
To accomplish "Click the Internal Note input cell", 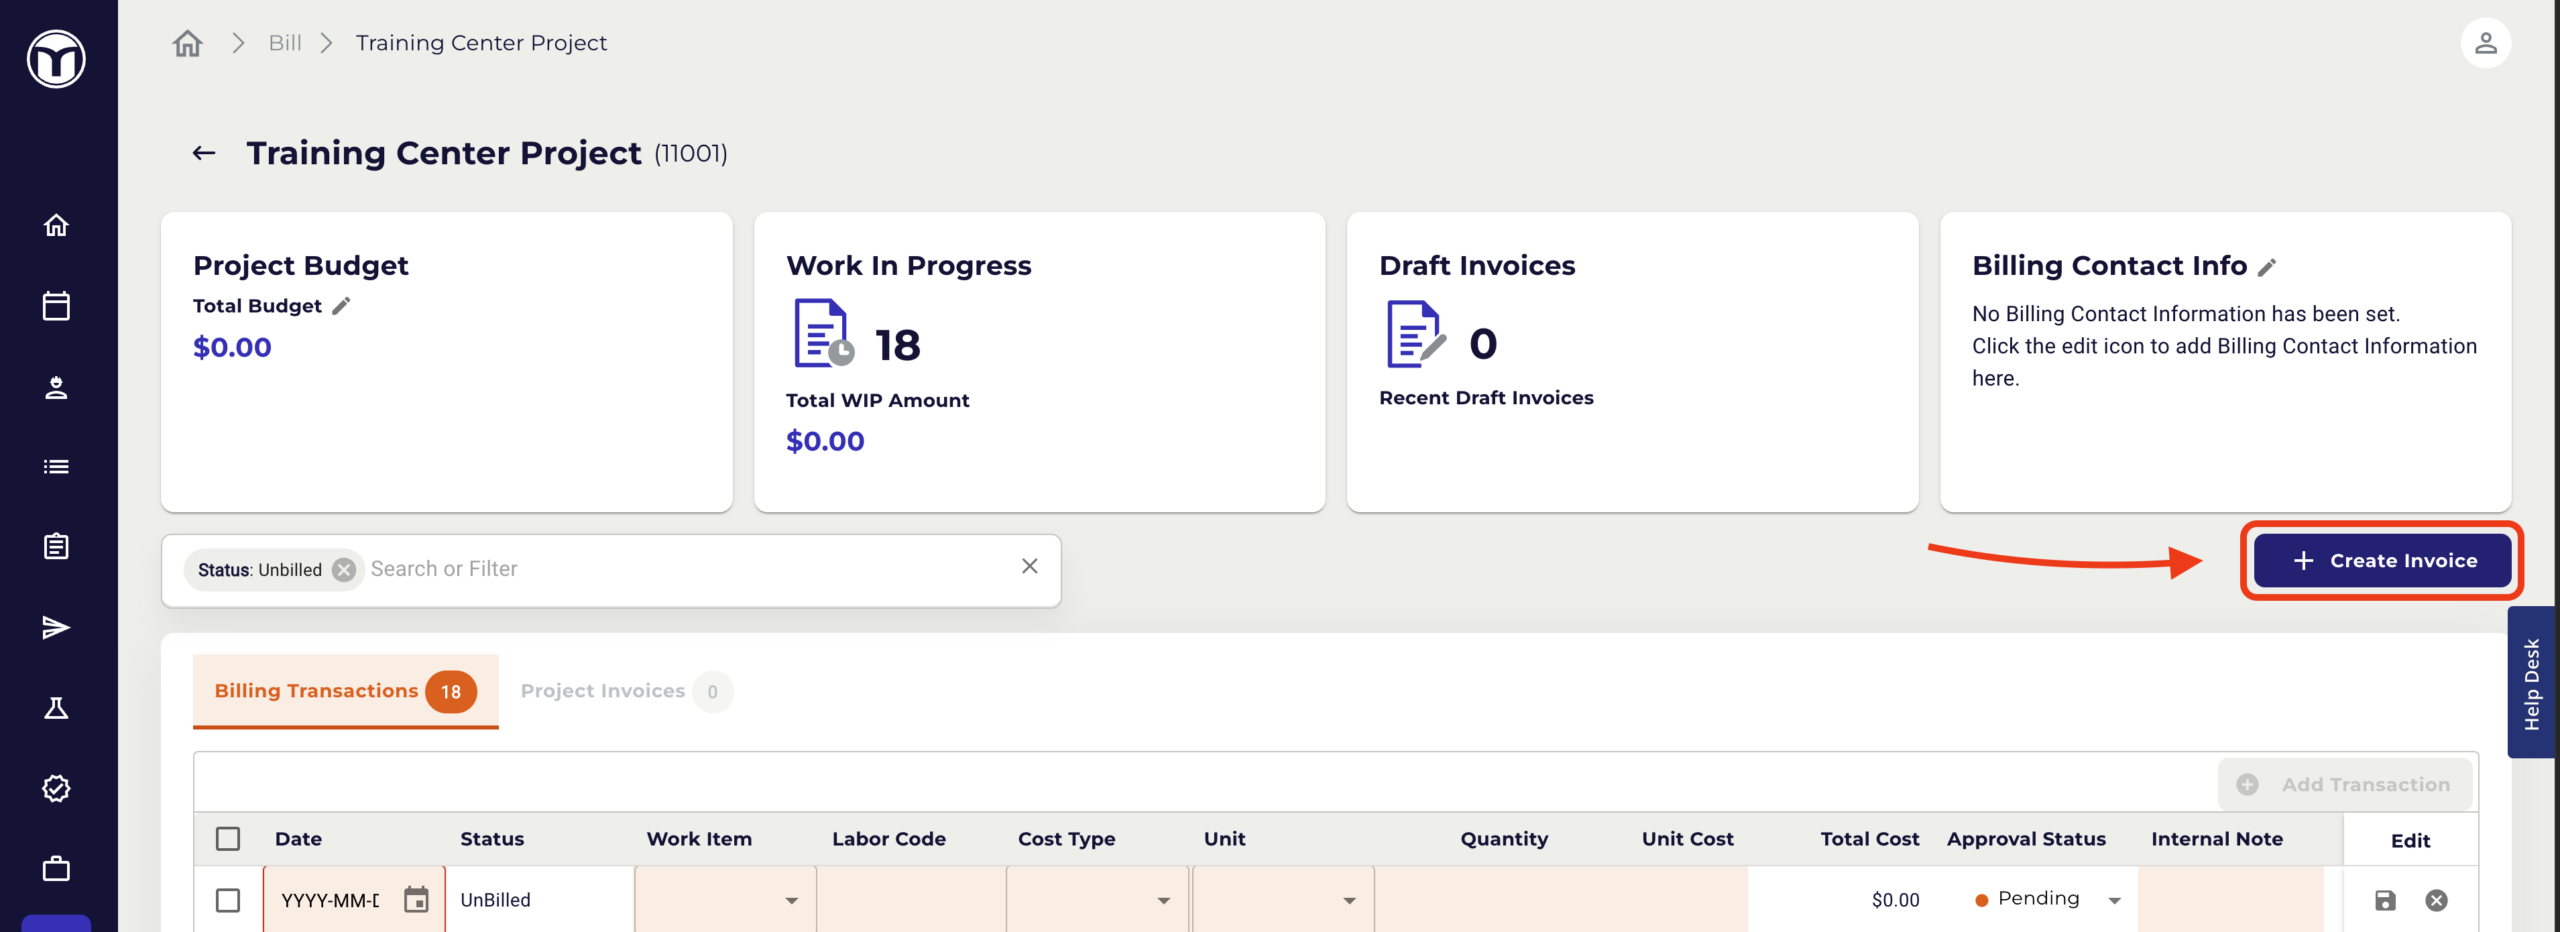I will 2231,900.
